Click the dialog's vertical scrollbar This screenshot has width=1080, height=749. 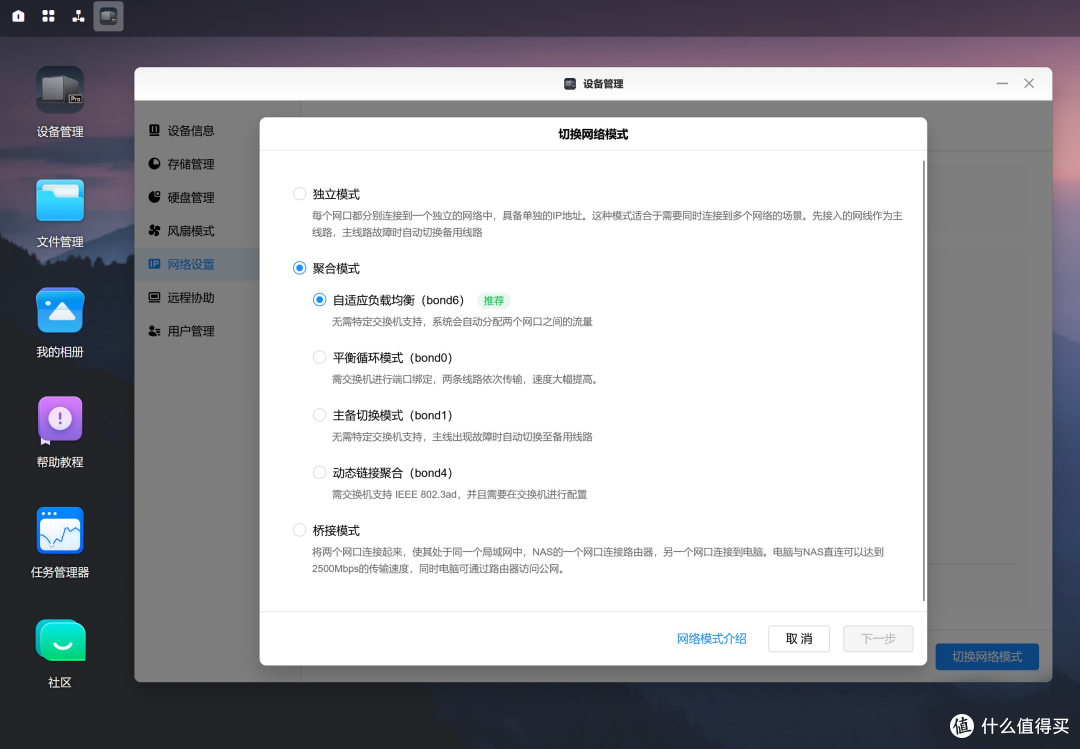[x=923, y=381]
